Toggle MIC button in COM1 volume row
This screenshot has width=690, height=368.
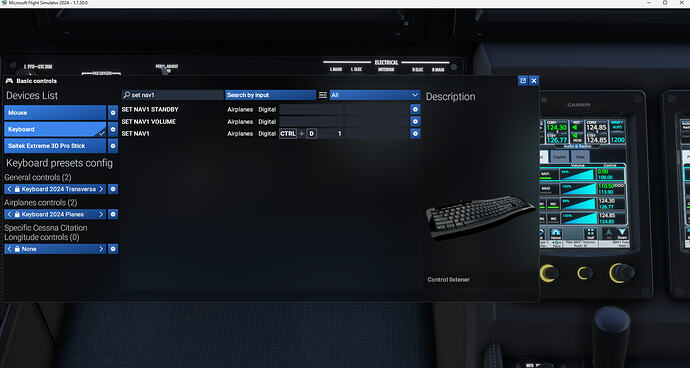(x=554, y=204)
